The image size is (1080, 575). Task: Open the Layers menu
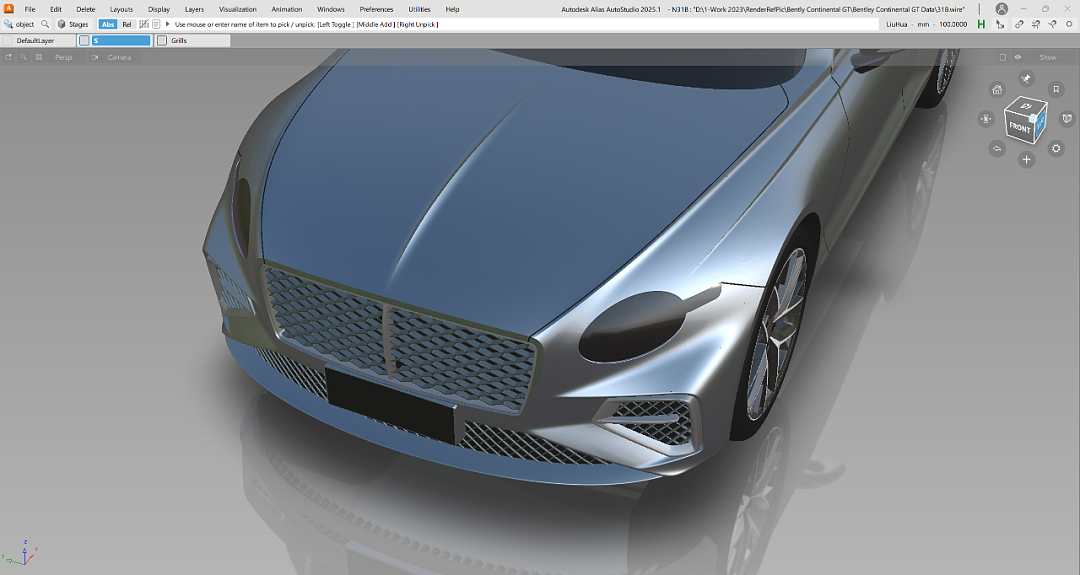194,9
